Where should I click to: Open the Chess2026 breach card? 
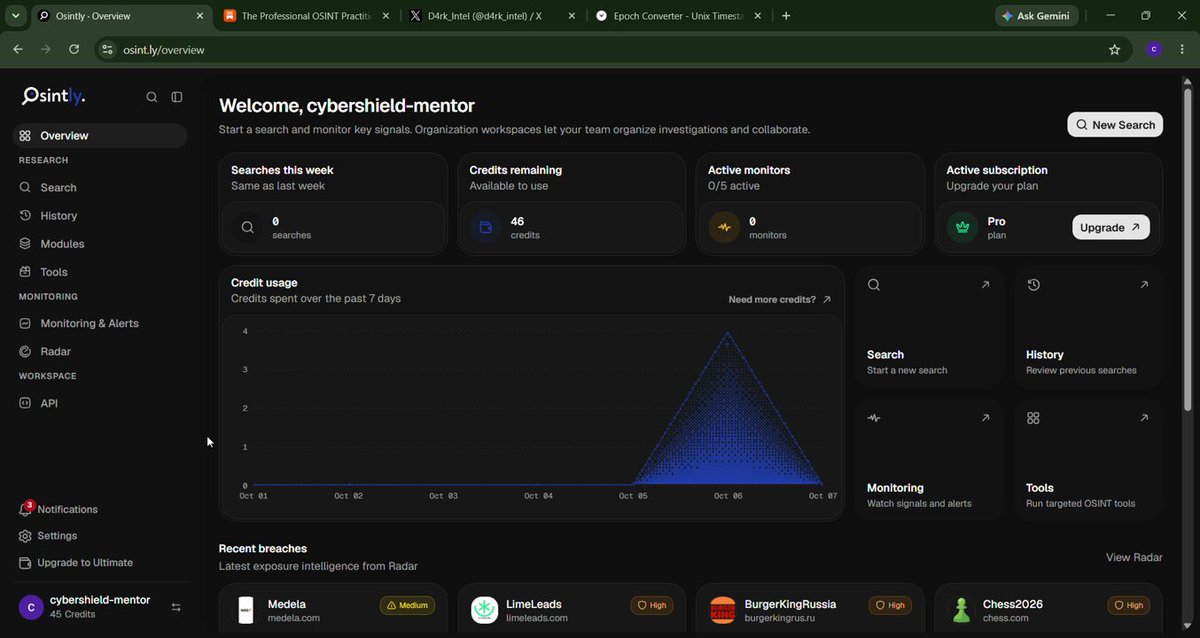coord(1049,610)
